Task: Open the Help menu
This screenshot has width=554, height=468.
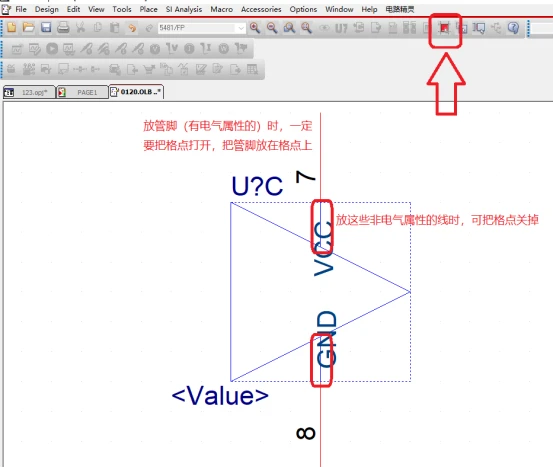Action: pyautogui.click(x=369, y=9)
